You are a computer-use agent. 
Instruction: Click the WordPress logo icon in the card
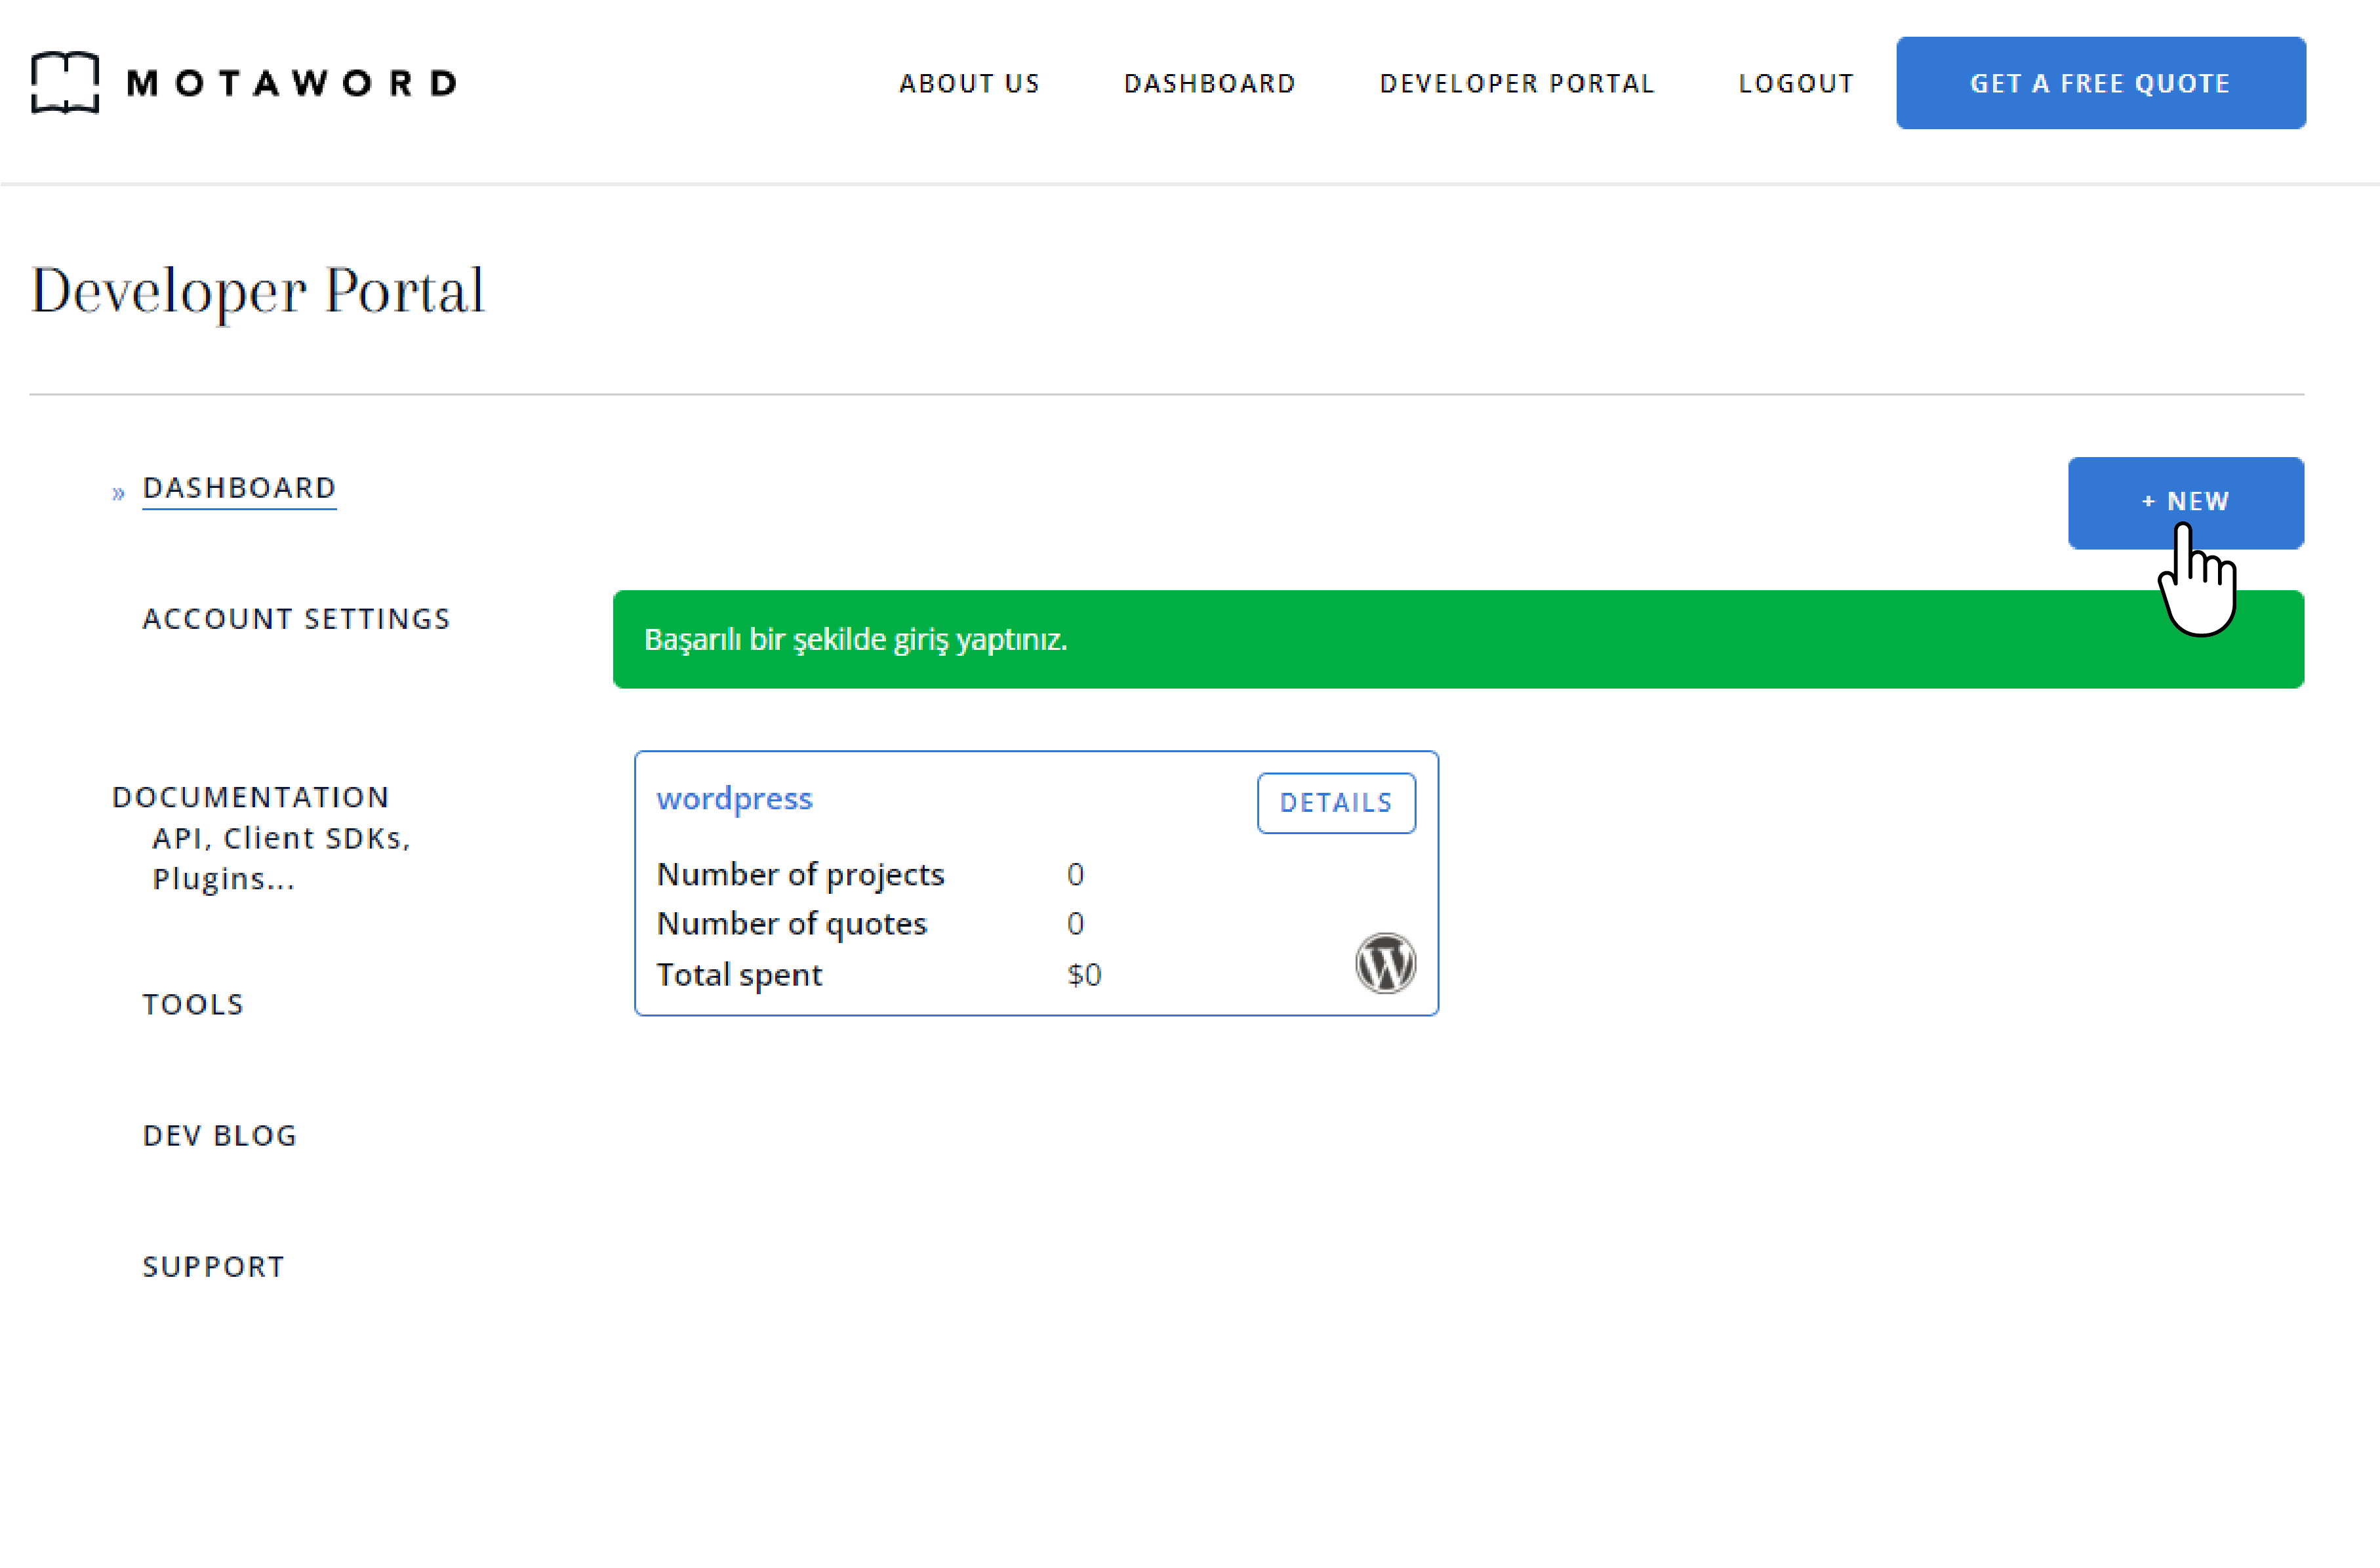pyautogui.click(x=1385, y=964)
